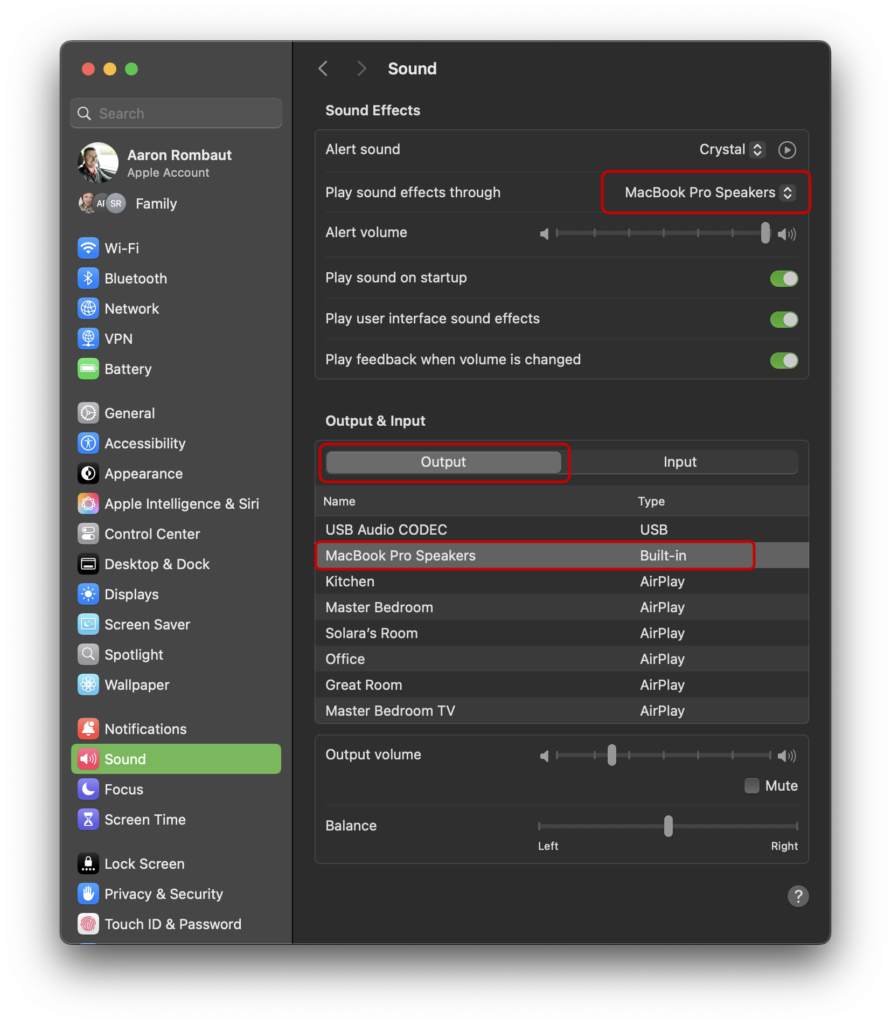Select the Output tab
Screen dimensions: 891x1024
pyautogui.click(x=443, y=462)
